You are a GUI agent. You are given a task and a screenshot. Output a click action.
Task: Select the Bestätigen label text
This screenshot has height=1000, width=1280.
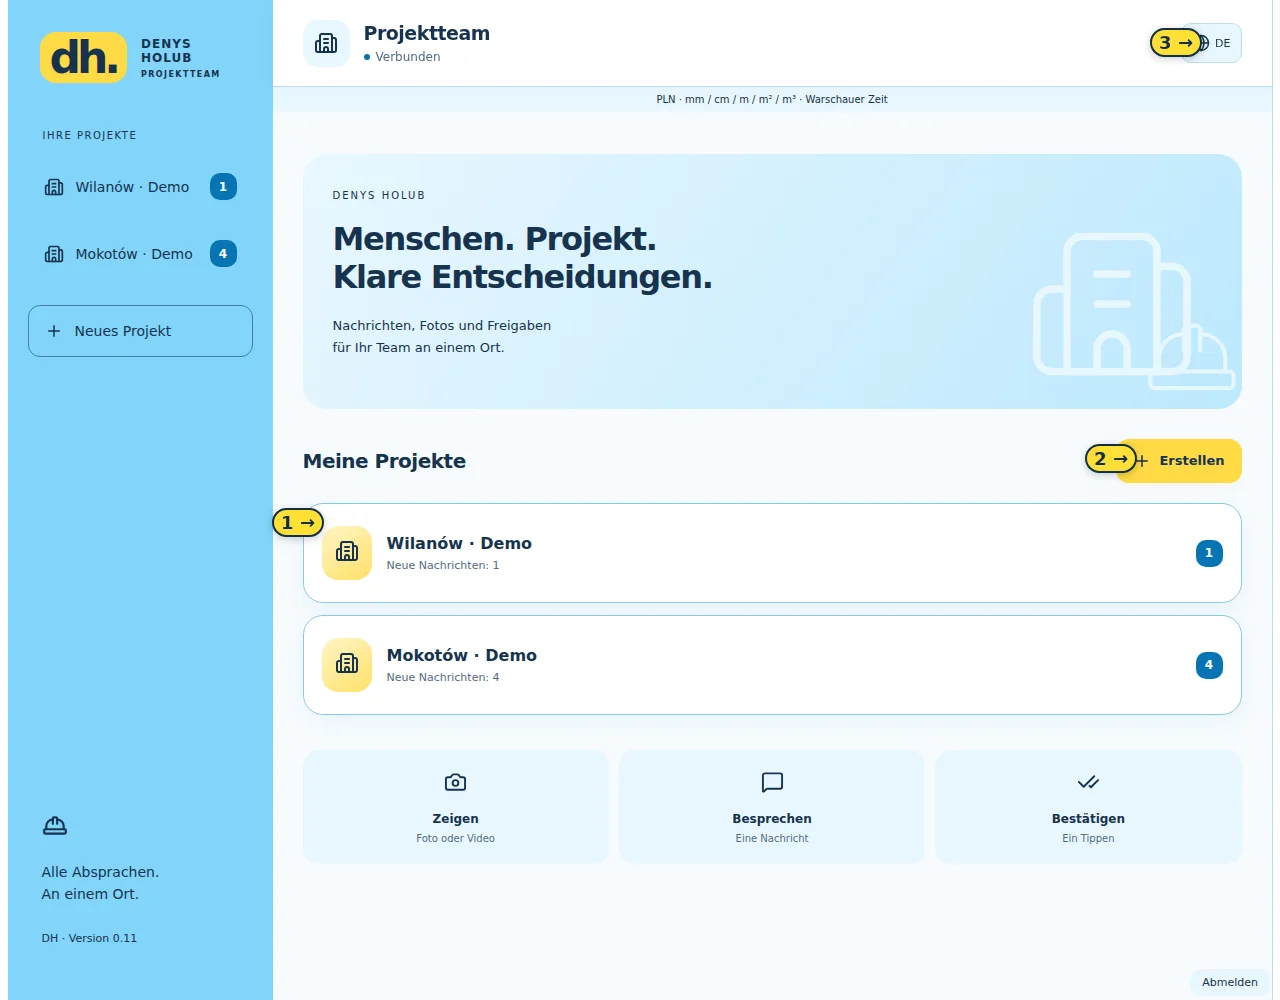[x=1088, y=819]
